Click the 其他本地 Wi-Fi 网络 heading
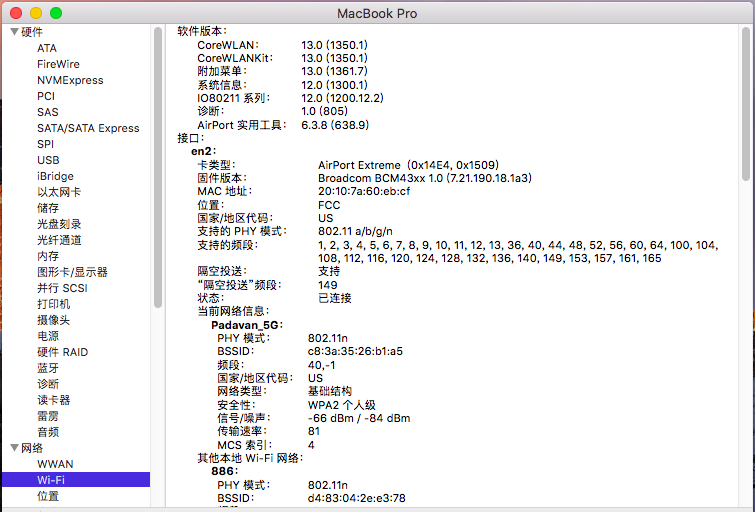The image size is (755, 512). pos(250,458)
